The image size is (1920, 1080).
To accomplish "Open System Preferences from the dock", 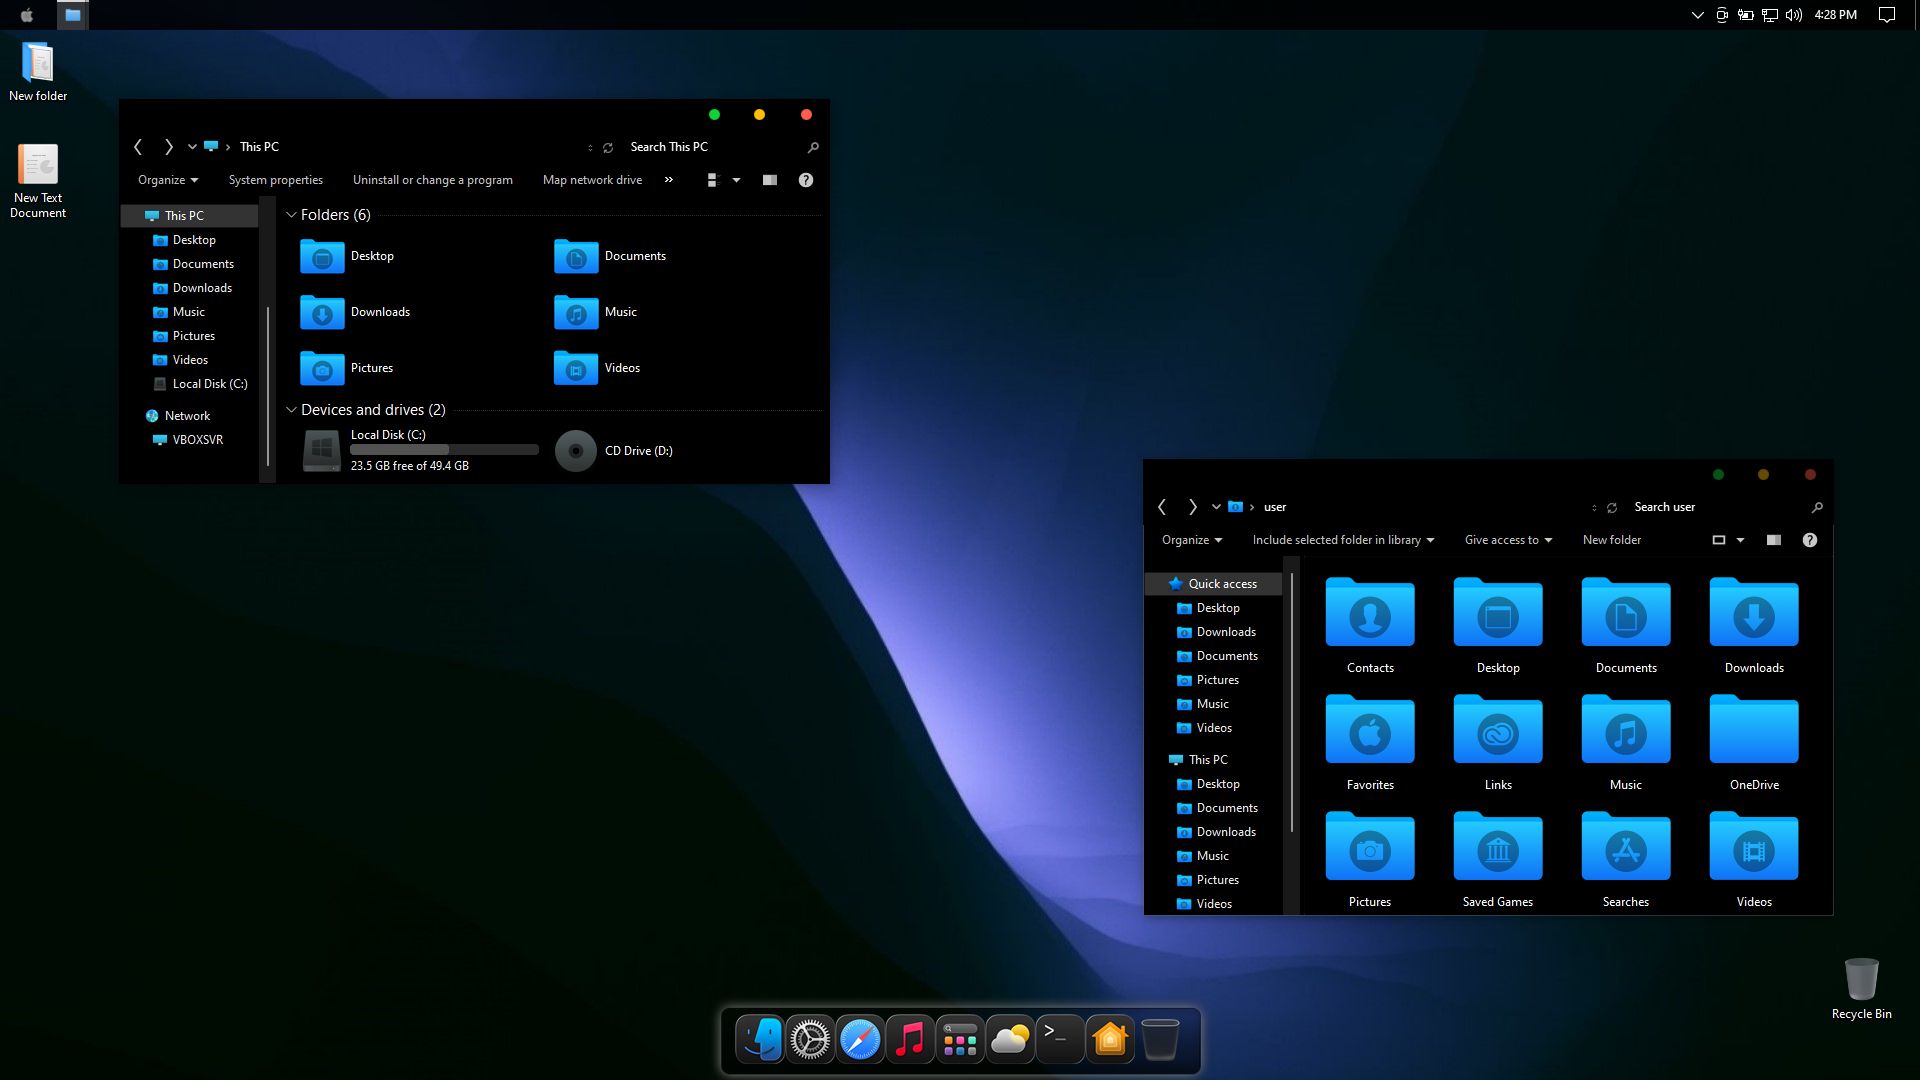I will [810, 1039].
